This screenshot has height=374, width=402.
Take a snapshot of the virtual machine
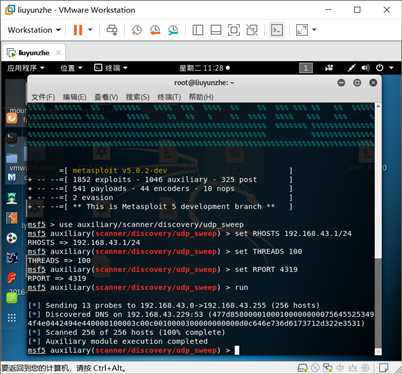(x=137, y=30)
